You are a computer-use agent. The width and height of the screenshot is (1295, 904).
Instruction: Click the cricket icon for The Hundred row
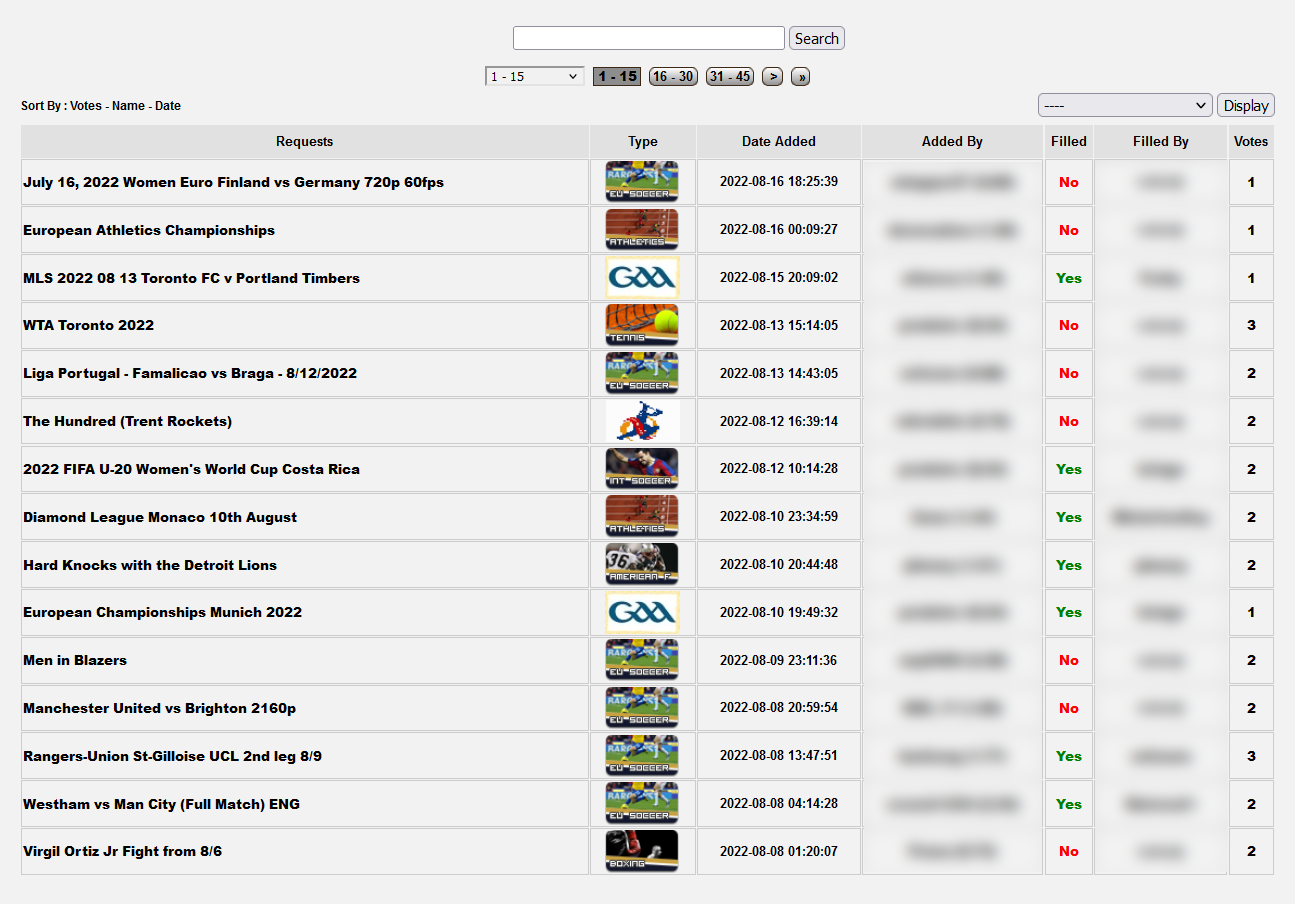[x=642, y=421]
